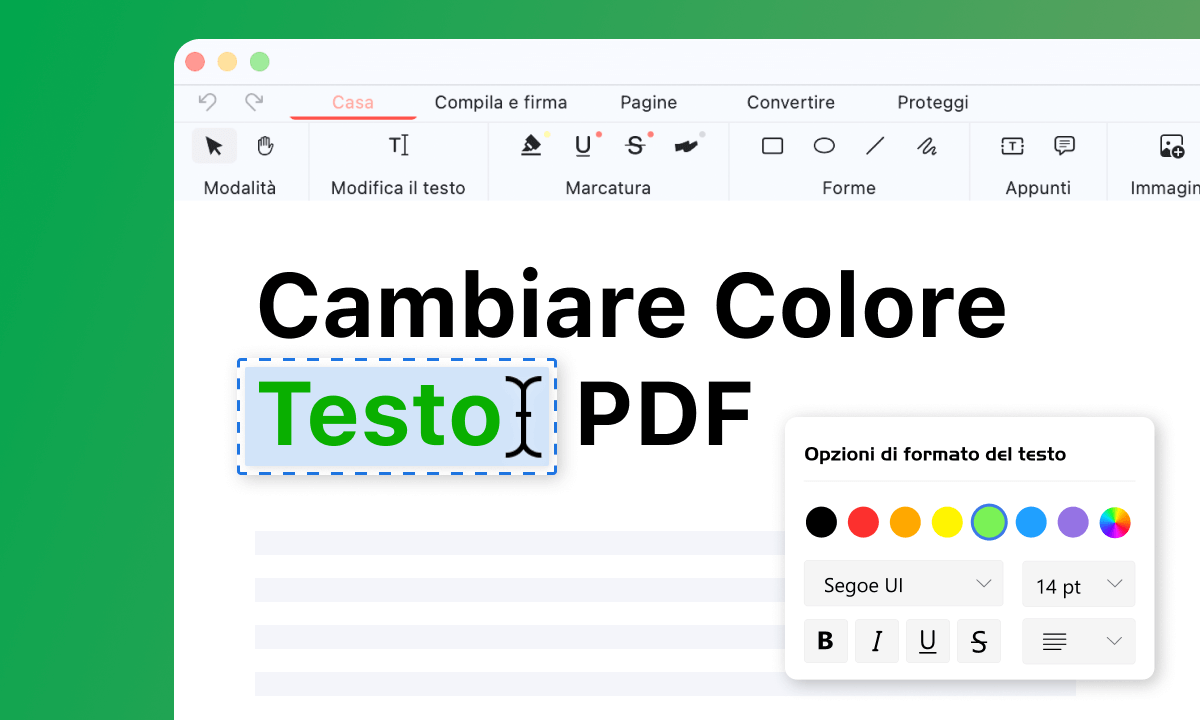This screenshot has width=1200, height=720.
Task: Choose the freehand pen markup tool
Action: tap(687, 145)
